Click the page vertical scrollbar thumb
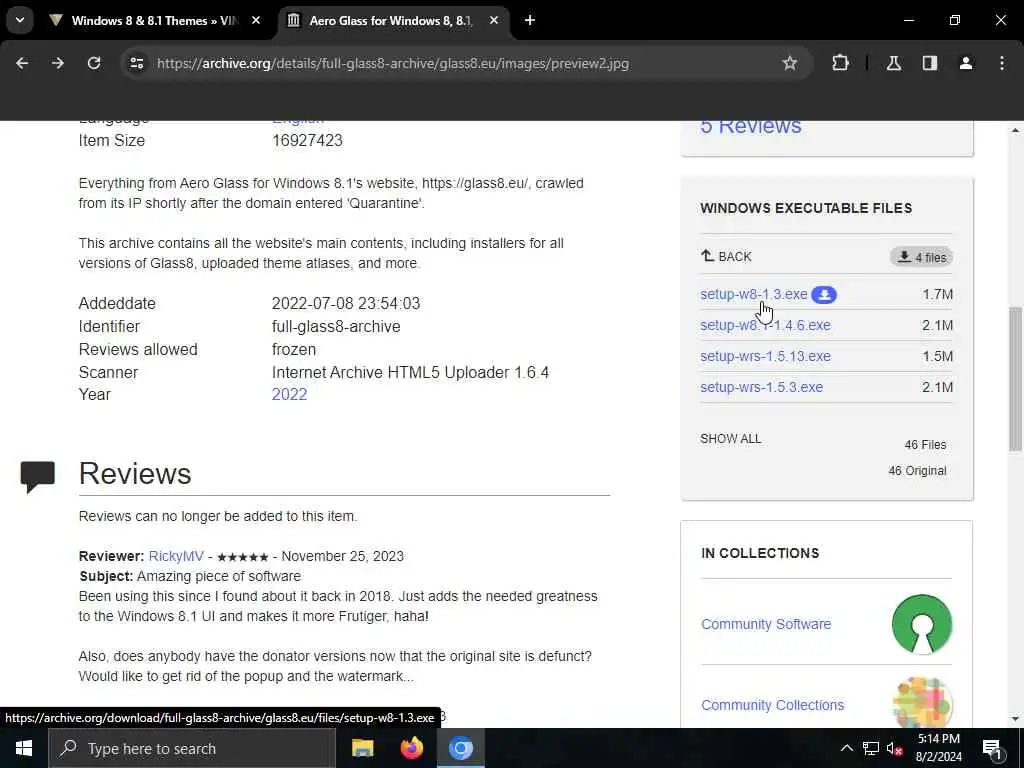The image size is (1024, 768). click(x=1015, y=379)
